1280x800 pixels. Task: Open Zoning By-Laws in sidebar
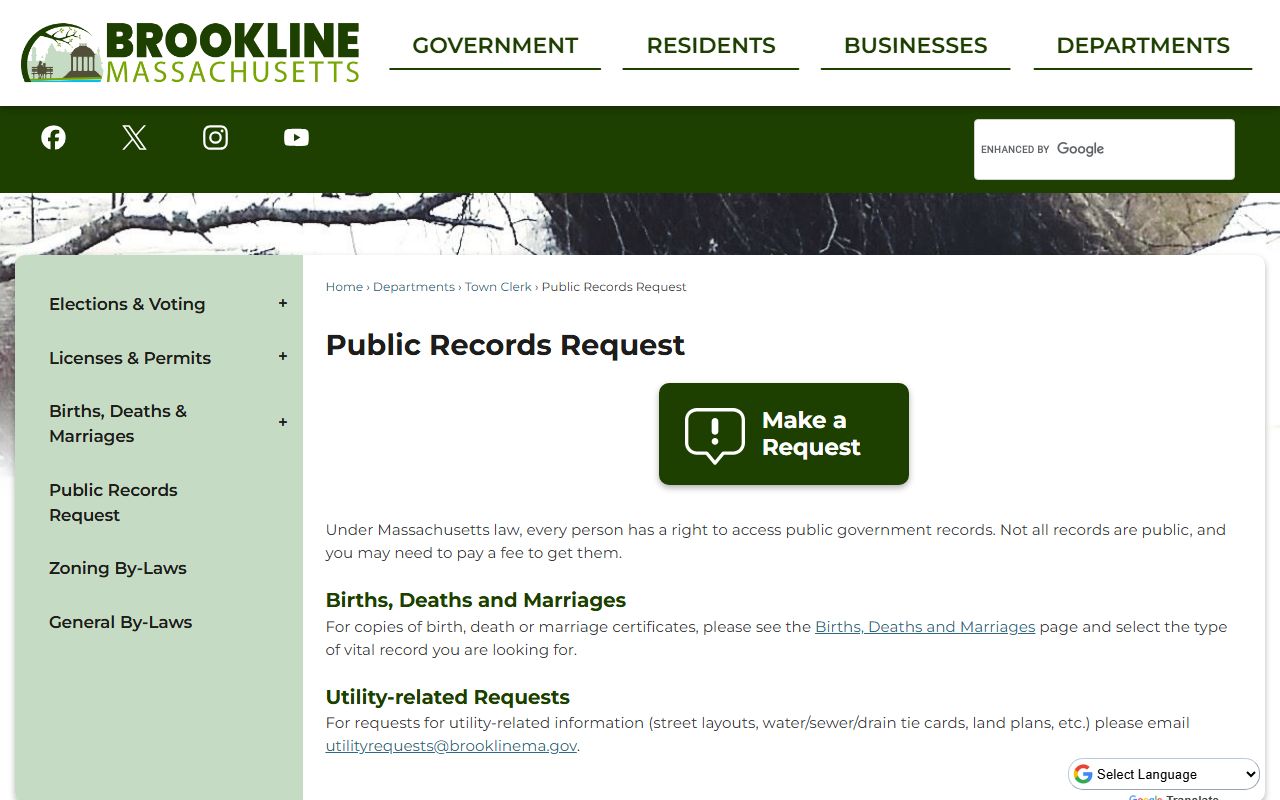[118, 568]
